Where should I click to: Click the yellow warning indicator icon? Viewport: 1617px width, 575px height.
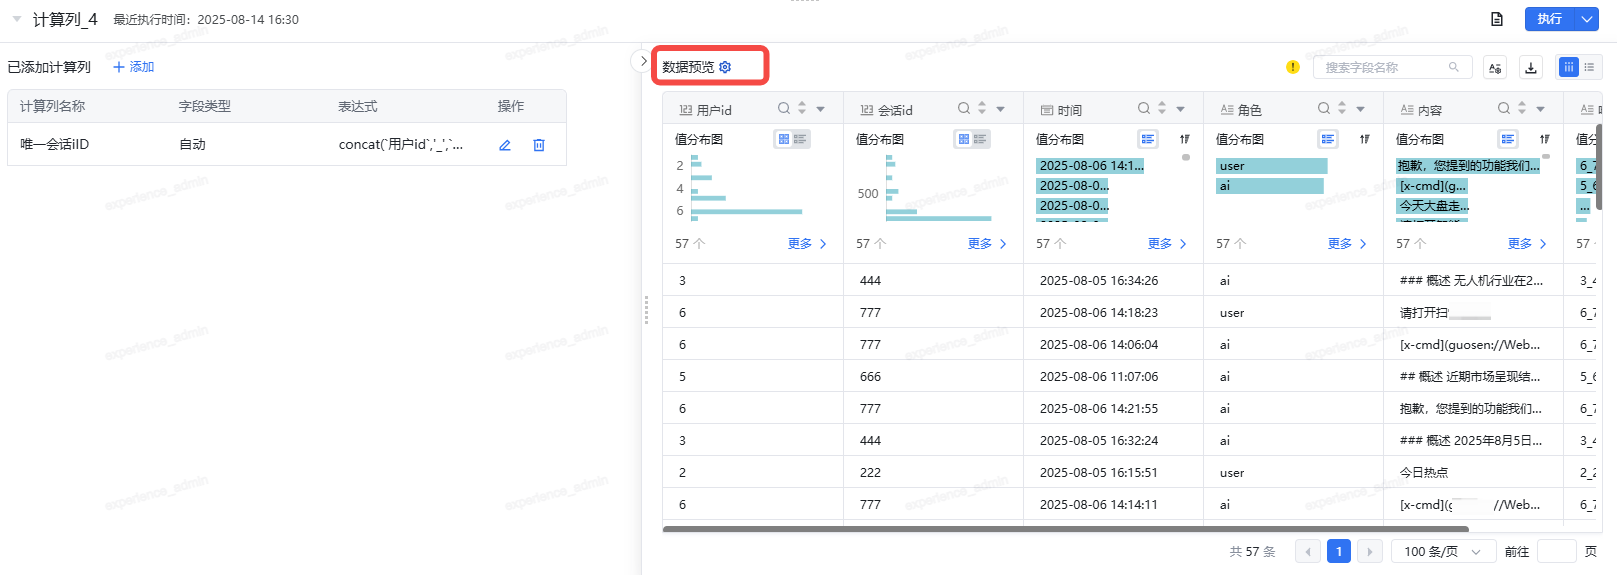[1293, 67]
